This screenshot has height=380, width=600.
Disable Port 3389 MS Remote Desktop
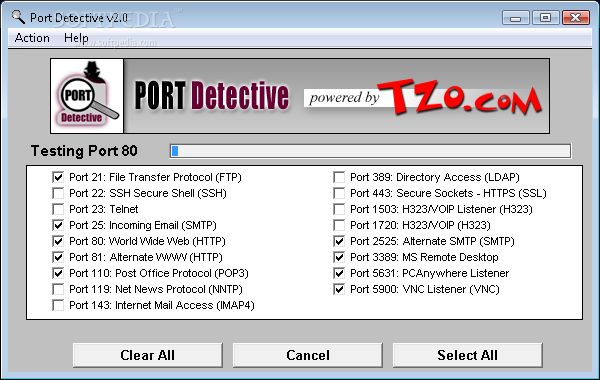click(x=339, y=257)
